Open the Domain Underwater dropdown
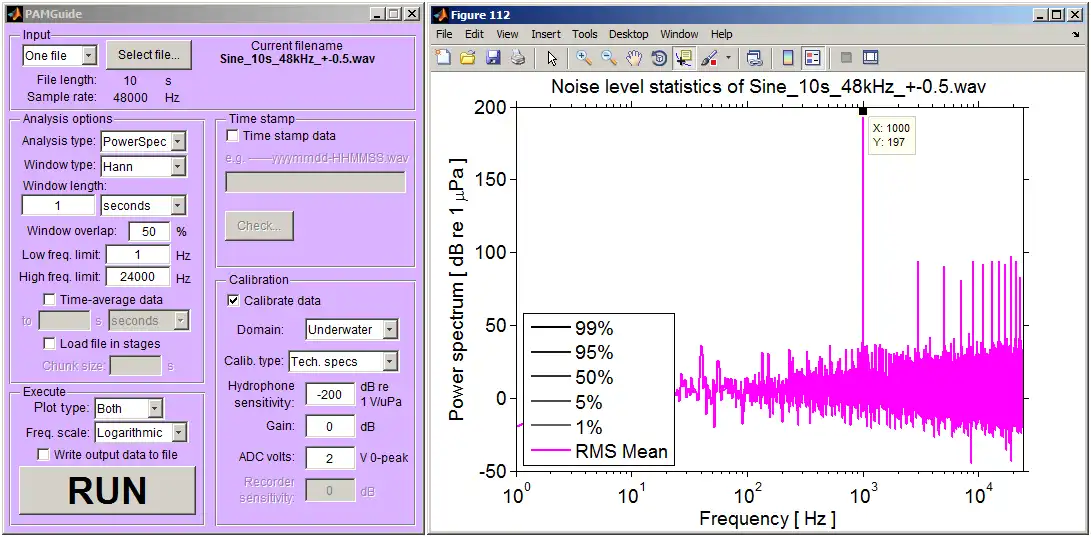This screenshot has width=1091, height=537. pos(353,329)
